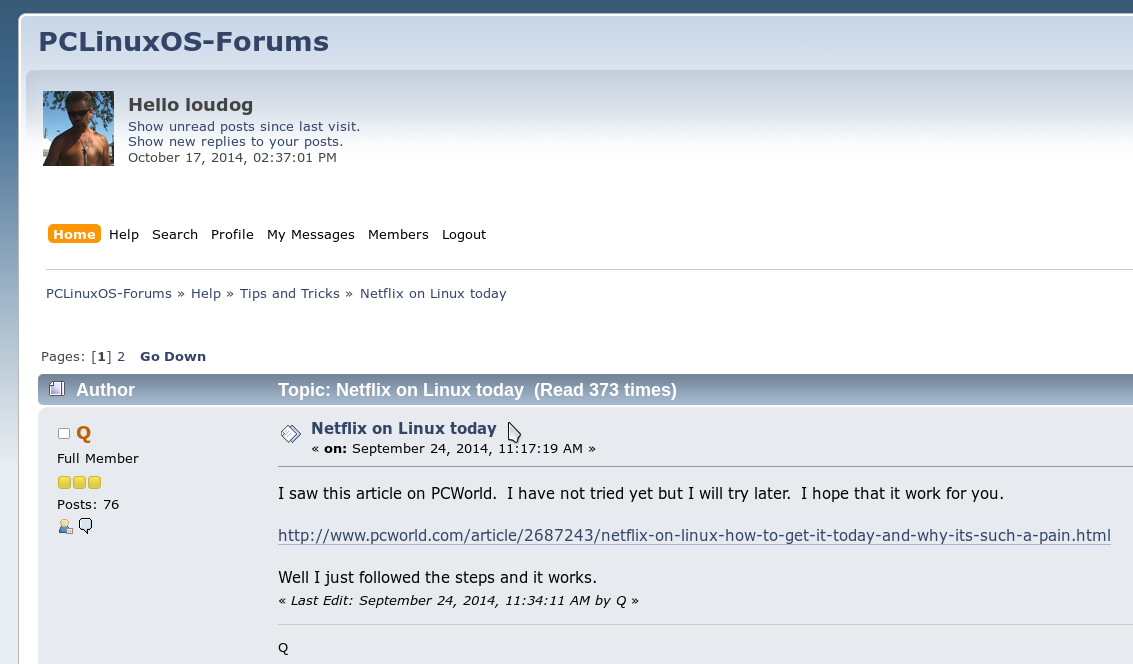Navigate to Tips and Tricks breadcrumb
This screenshot has height=664, width=1133.
point(290,293)
